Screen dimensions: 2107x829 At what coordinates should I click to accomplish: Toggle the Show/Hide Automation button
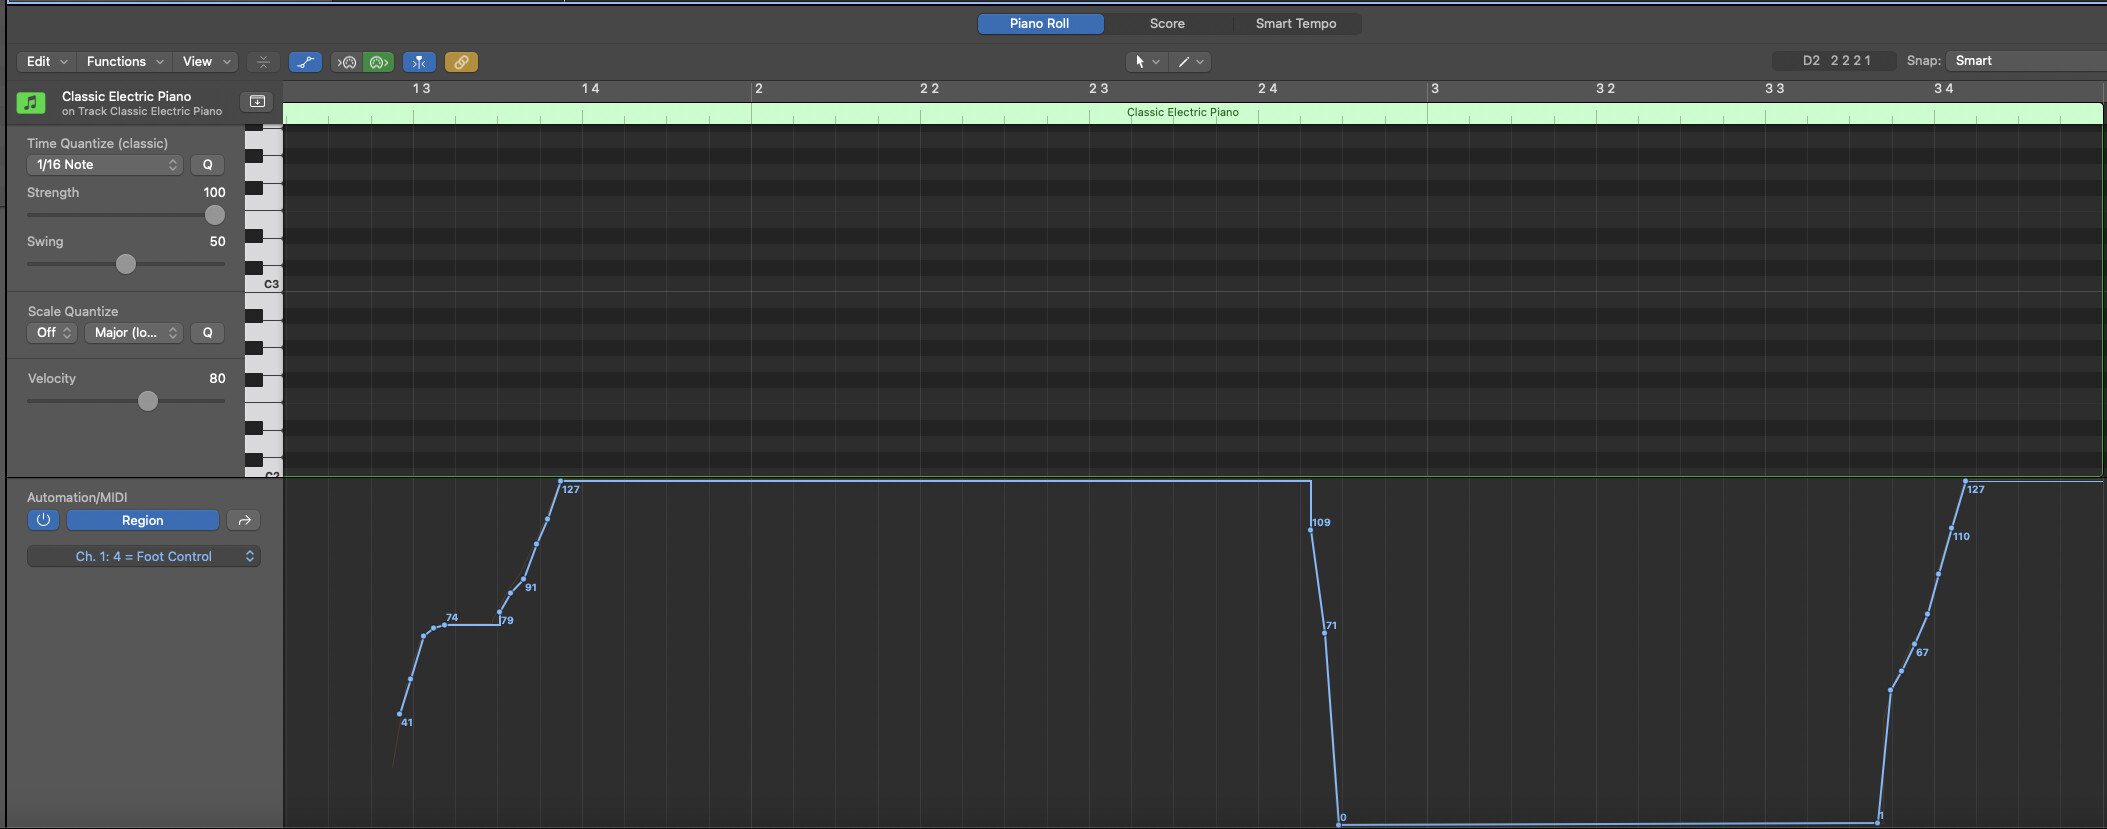[x=305, y=62]
